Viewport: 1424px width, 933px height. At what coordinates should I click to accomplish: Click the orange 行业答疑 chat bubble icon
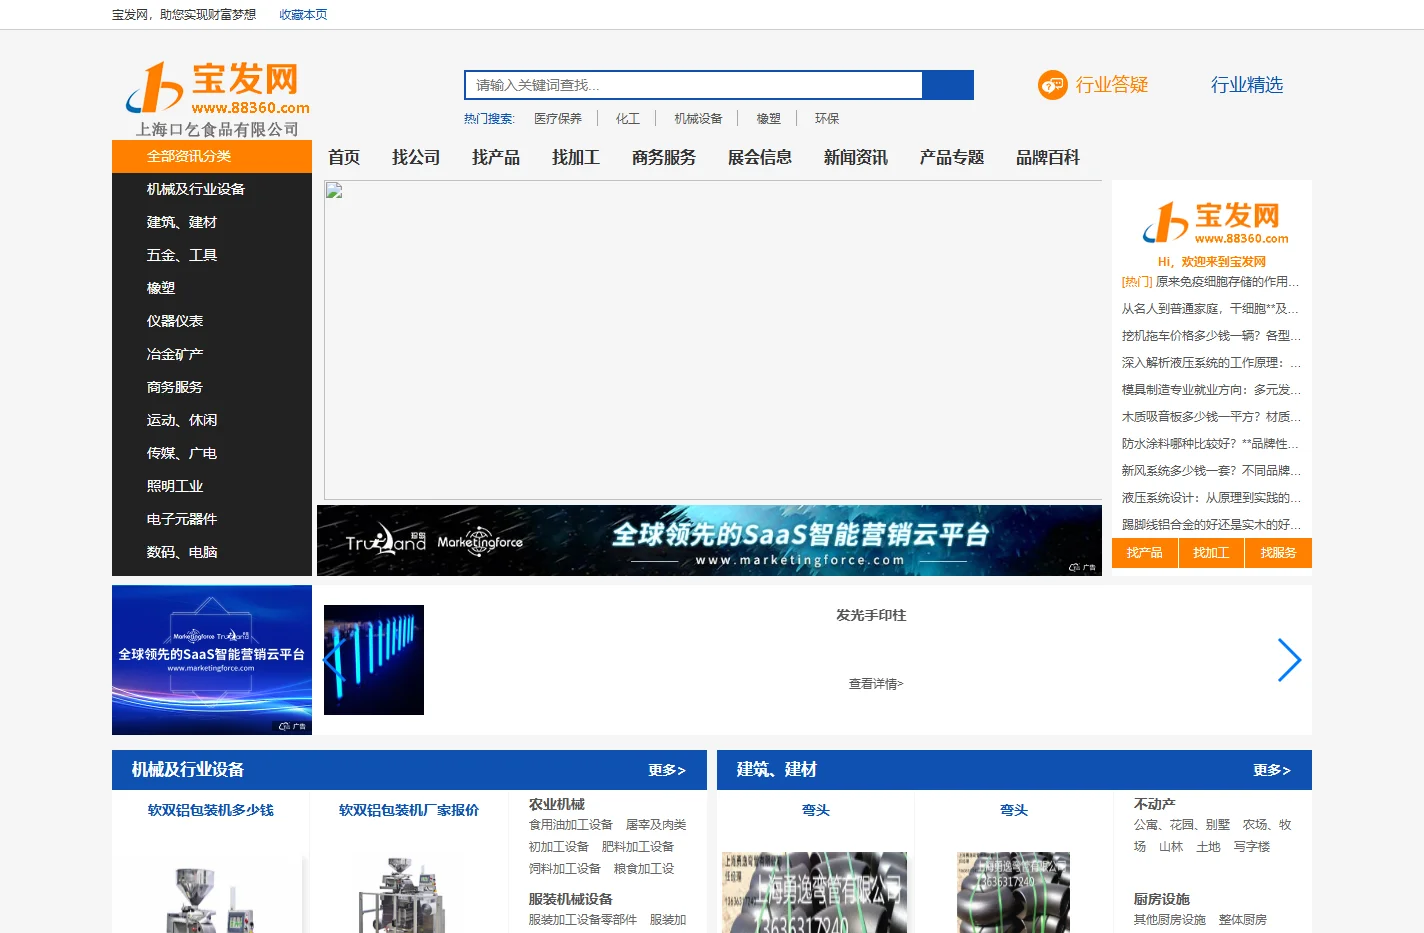1052,85
